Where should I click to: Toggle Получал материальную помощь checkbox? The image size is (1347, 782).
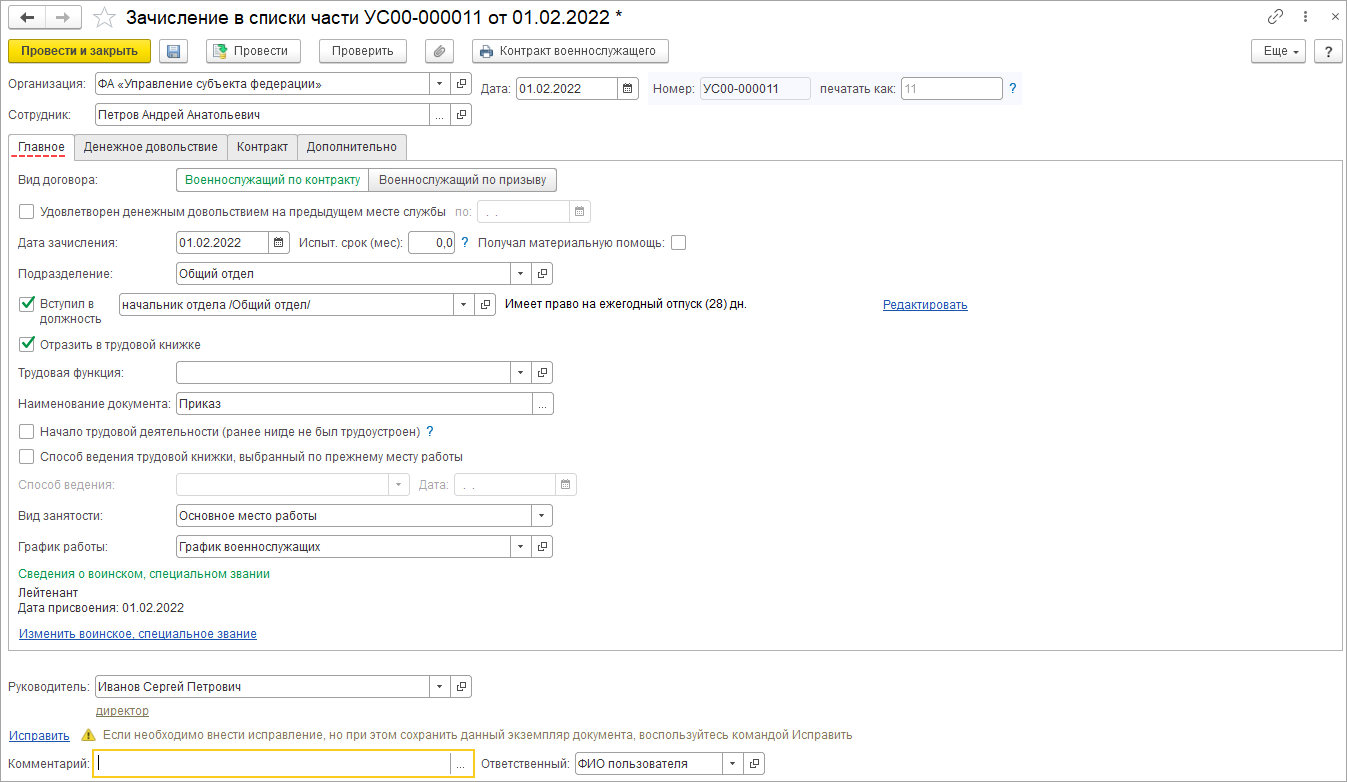678,242
